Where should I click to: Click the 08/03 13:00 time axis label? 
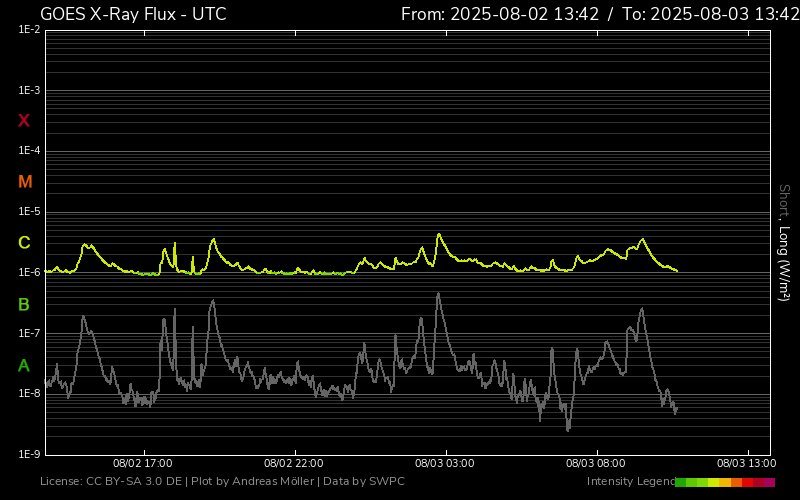(746, 464)
